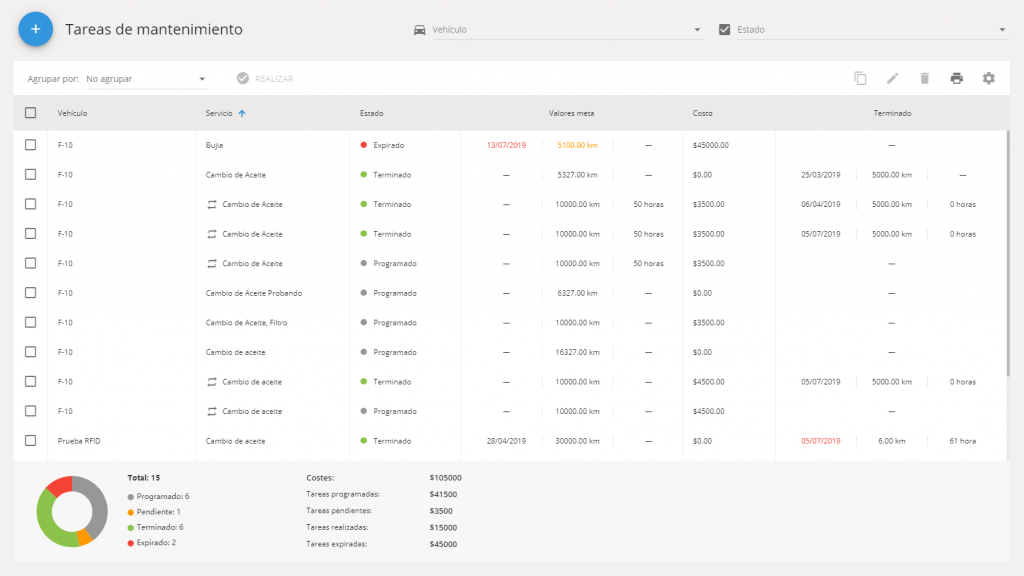Click the Pendiente: 1 legend entry
This screenshot has height=576, width=1024.
(x=154, y=512)
